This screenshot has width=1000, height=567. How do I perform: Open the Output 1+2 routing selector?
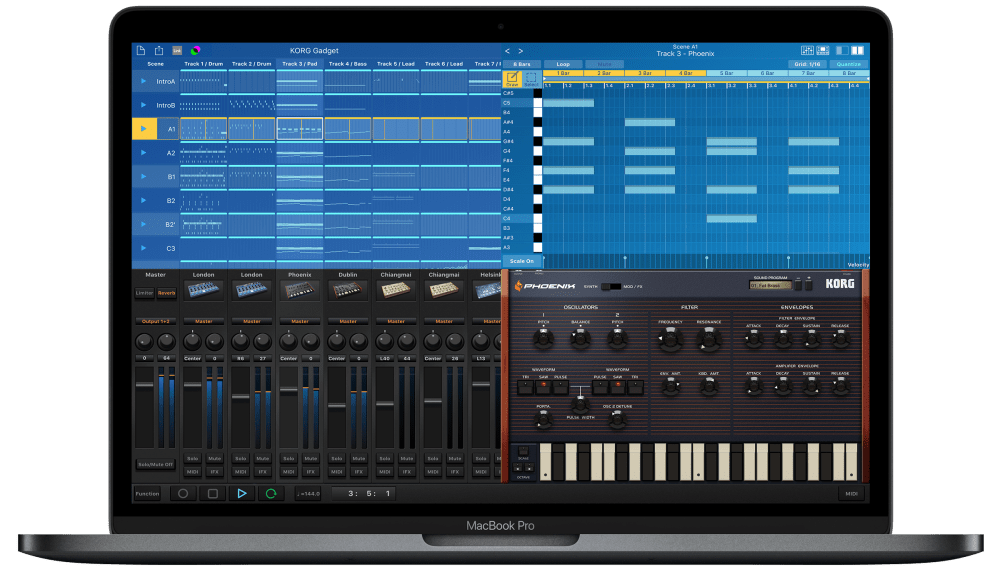click(x=155, y=321)
